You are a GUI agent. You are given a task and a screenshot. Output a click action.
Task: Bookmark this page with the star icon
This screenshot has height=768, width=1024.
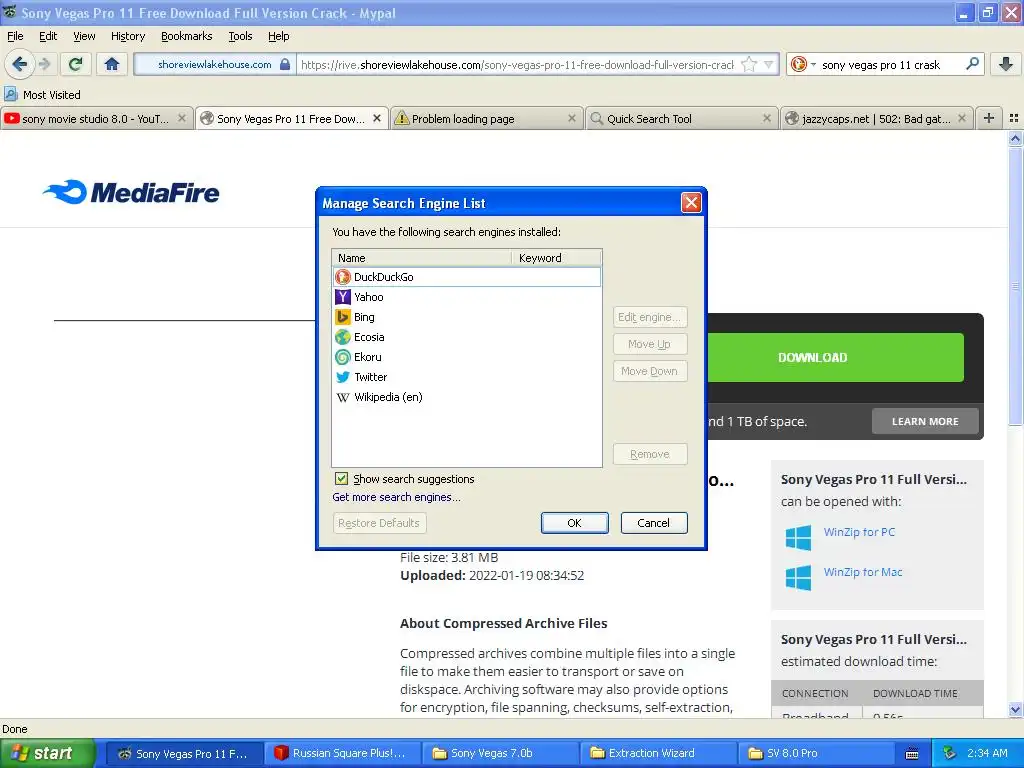click(x=750, y=64)
